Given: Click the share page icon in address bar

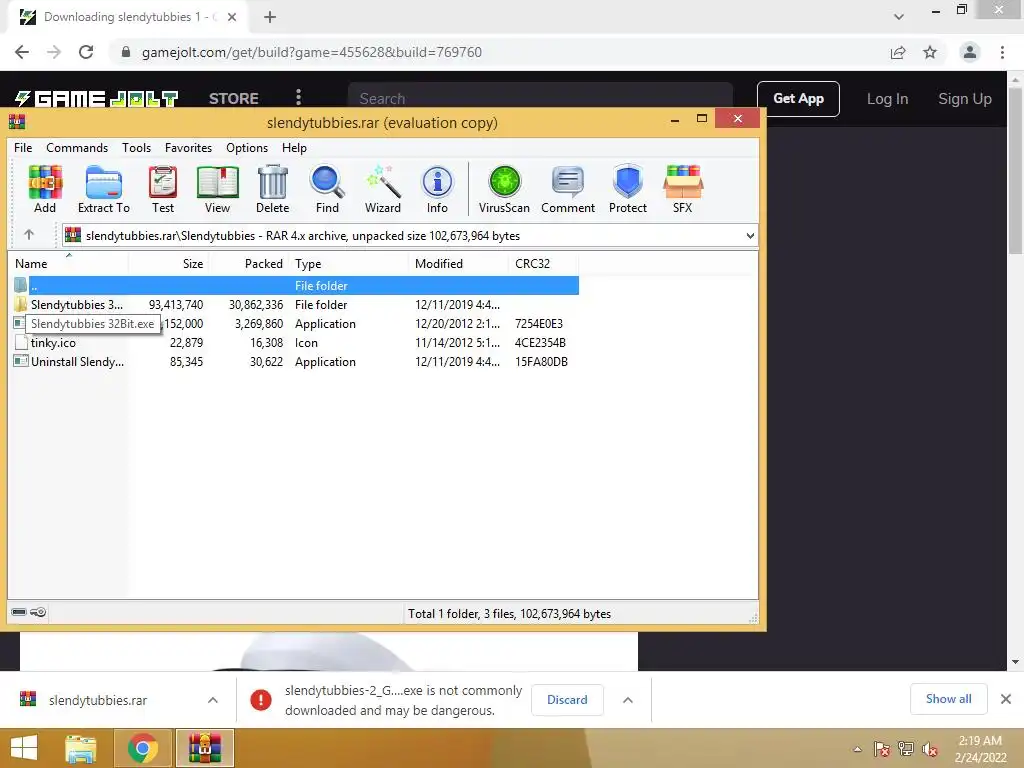Looking at the screenshot, I should 898,52.
